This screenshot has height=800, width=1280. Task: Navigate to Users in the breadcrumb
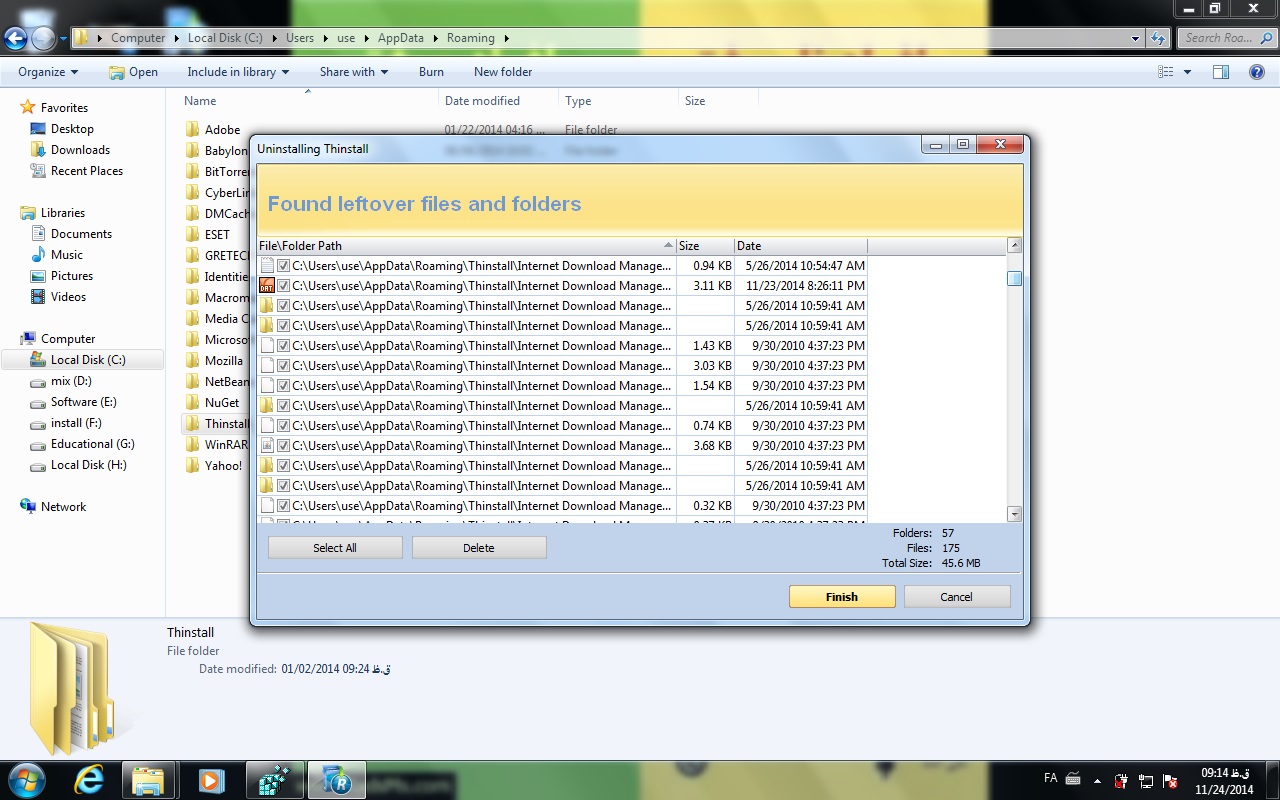[x=300, y=38]
